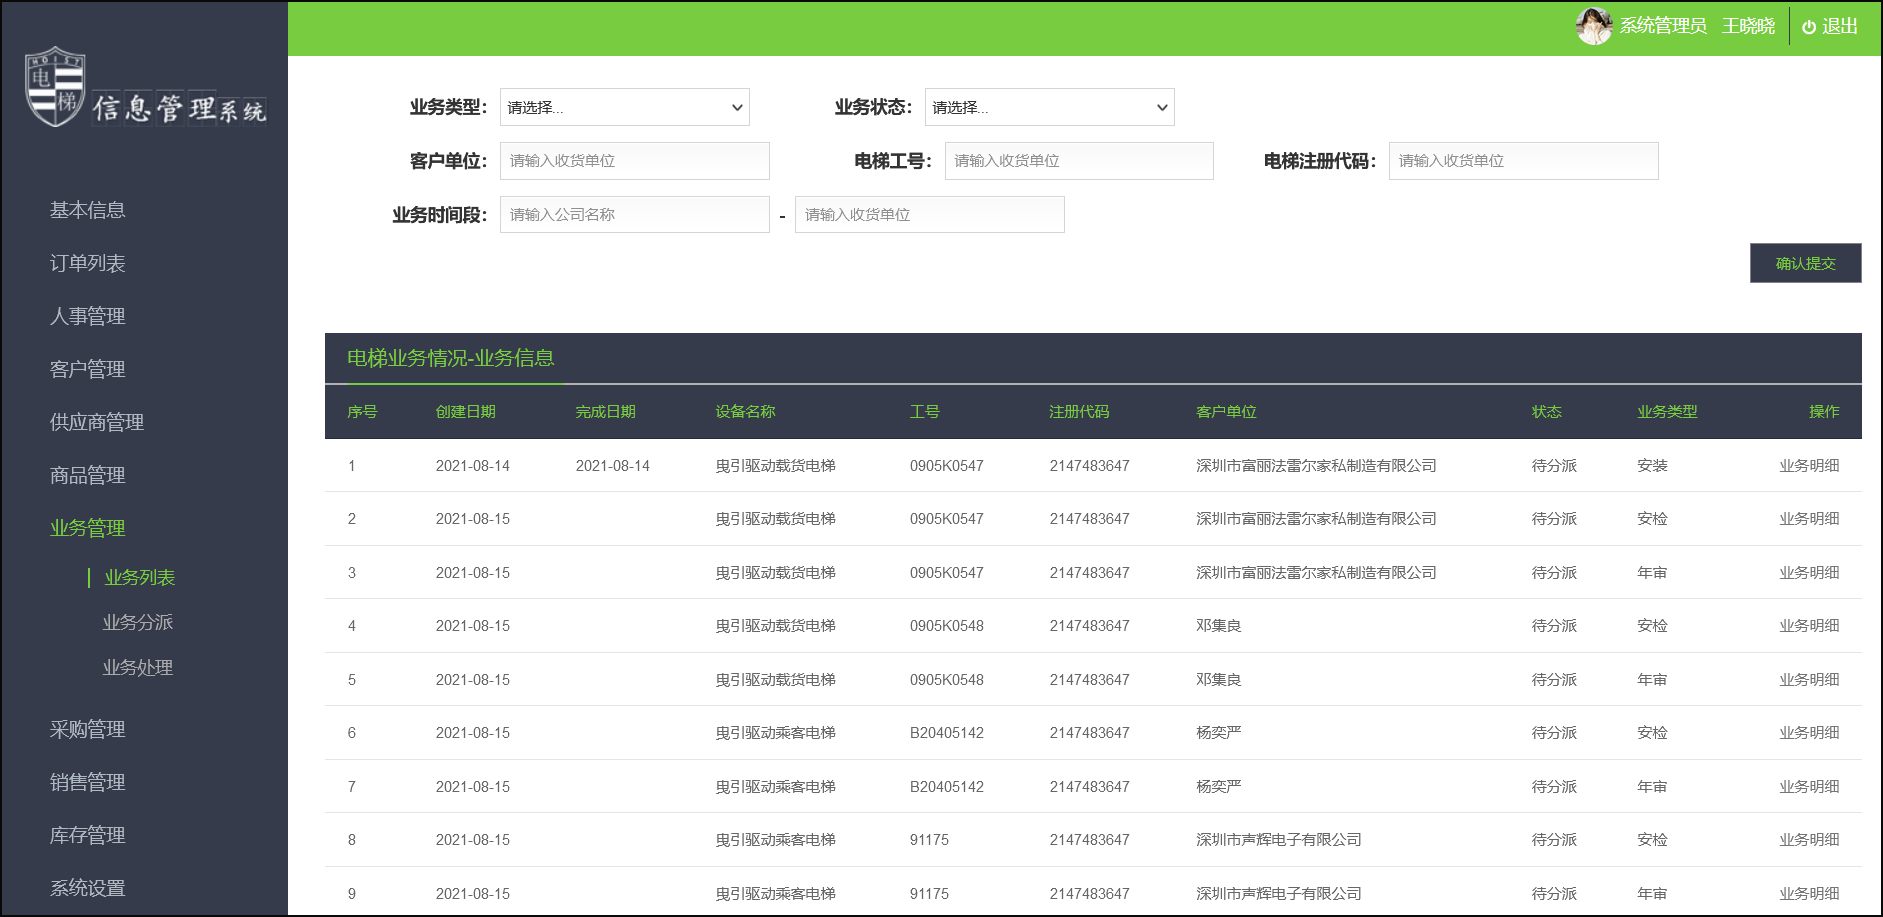The width and height of the screenshot is (1883, 917).
Task: Click the 完成日期 column header
Action: 606,412
